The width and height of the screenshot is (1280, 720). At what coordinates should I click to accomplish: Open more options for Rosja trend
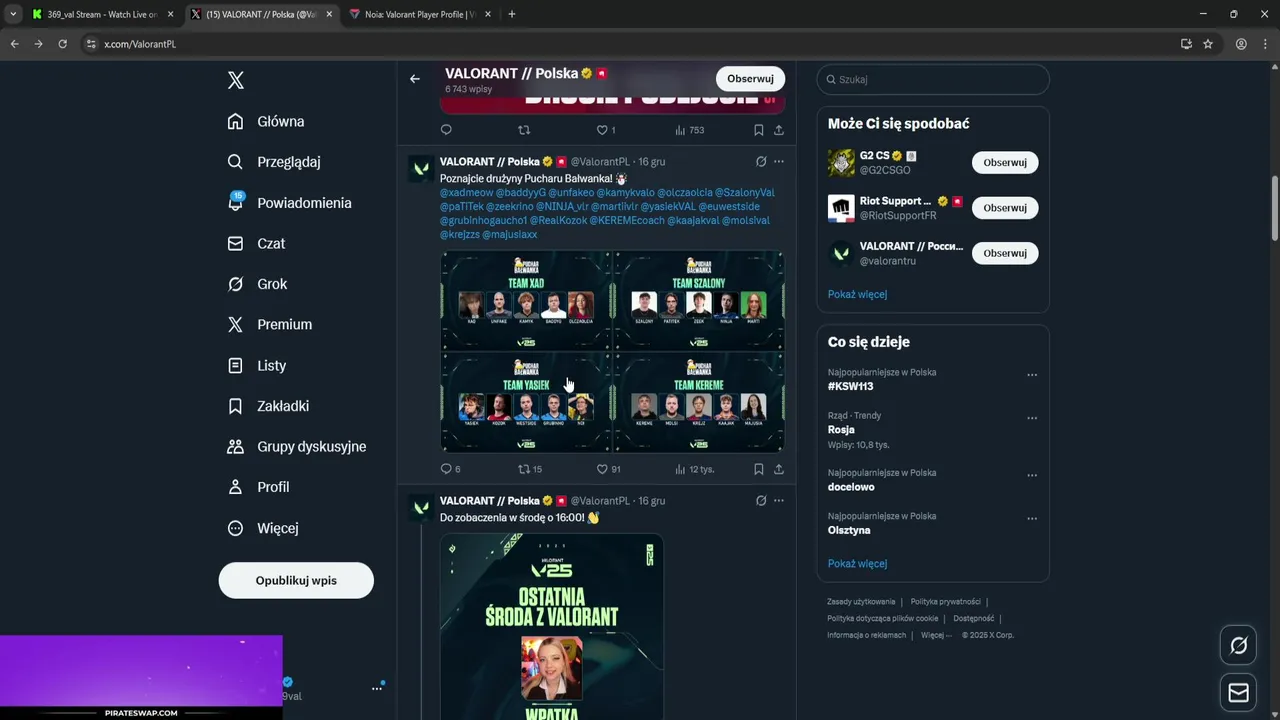point(1032,419)
